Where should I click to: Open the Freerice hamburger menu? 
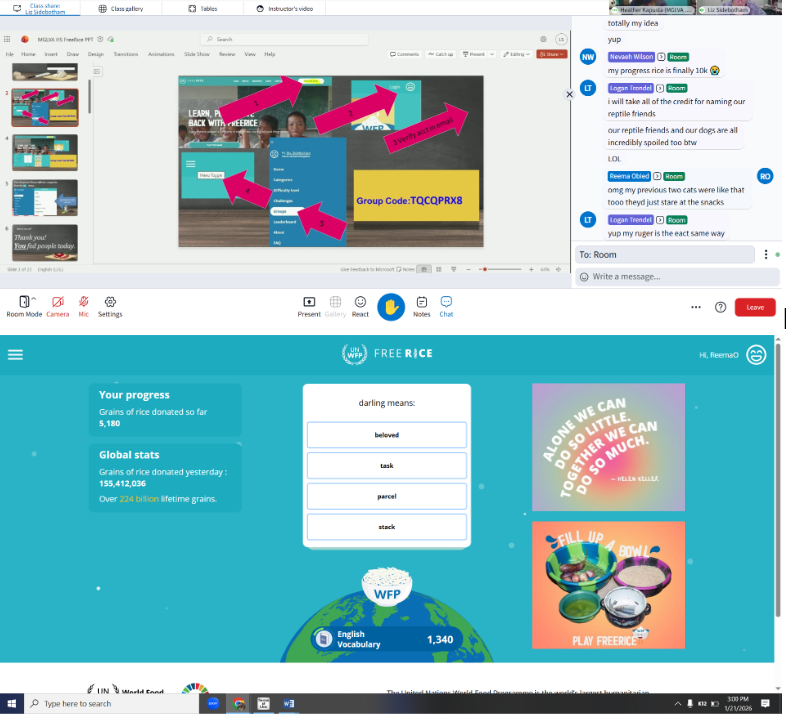pos(15,355)
